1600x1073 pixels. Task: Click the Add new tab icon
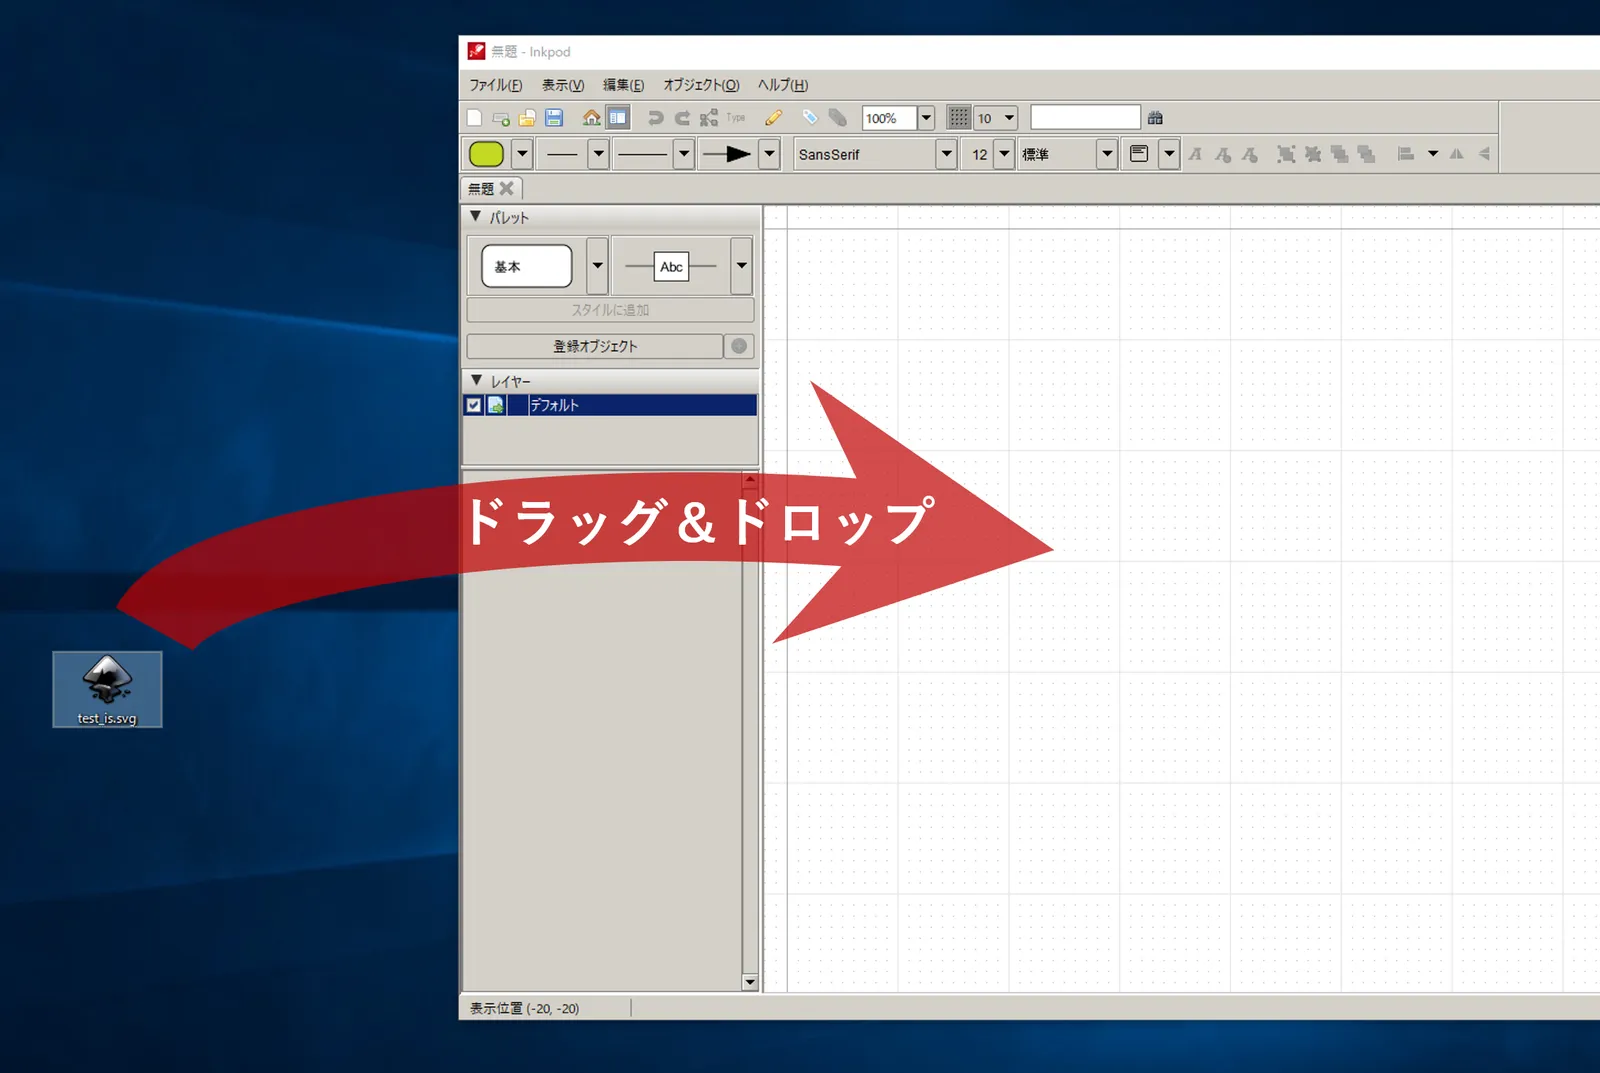(x=501, y=118)
